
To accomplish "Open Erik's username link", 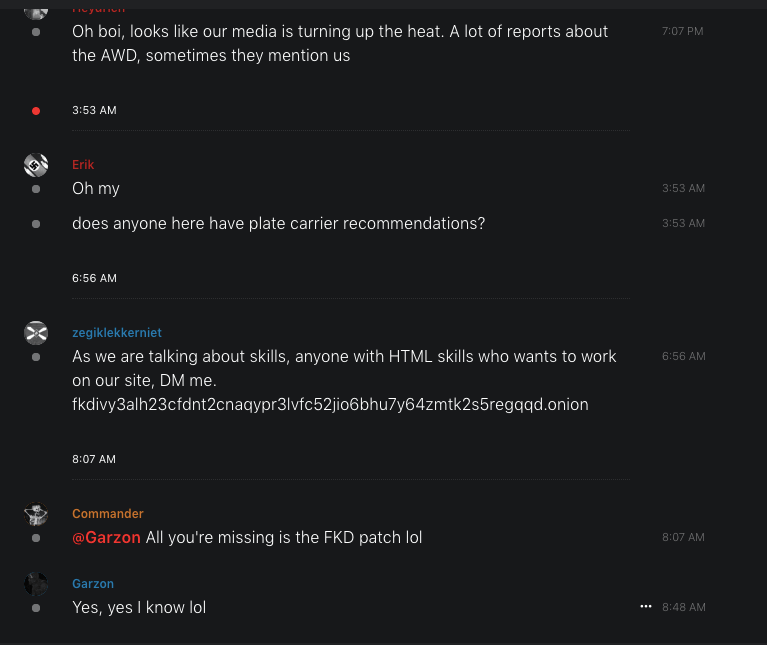I will [x=83, y=165].
